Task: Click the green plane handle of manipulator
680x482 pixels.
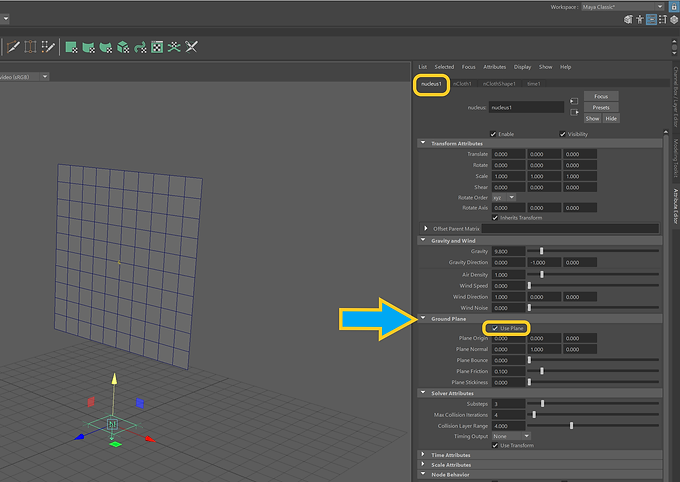Action: point(115,444)
